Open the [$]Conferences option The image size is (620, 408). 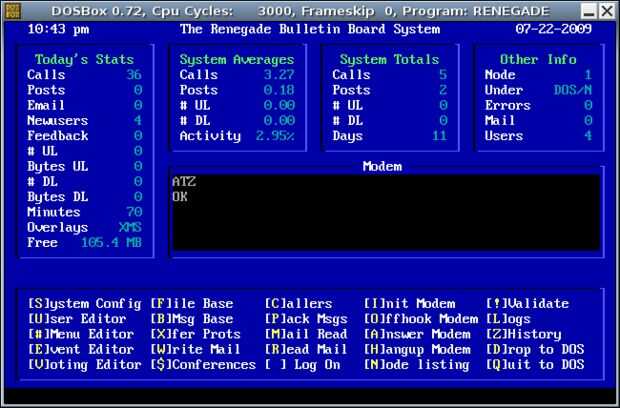[x=203, y=365]
